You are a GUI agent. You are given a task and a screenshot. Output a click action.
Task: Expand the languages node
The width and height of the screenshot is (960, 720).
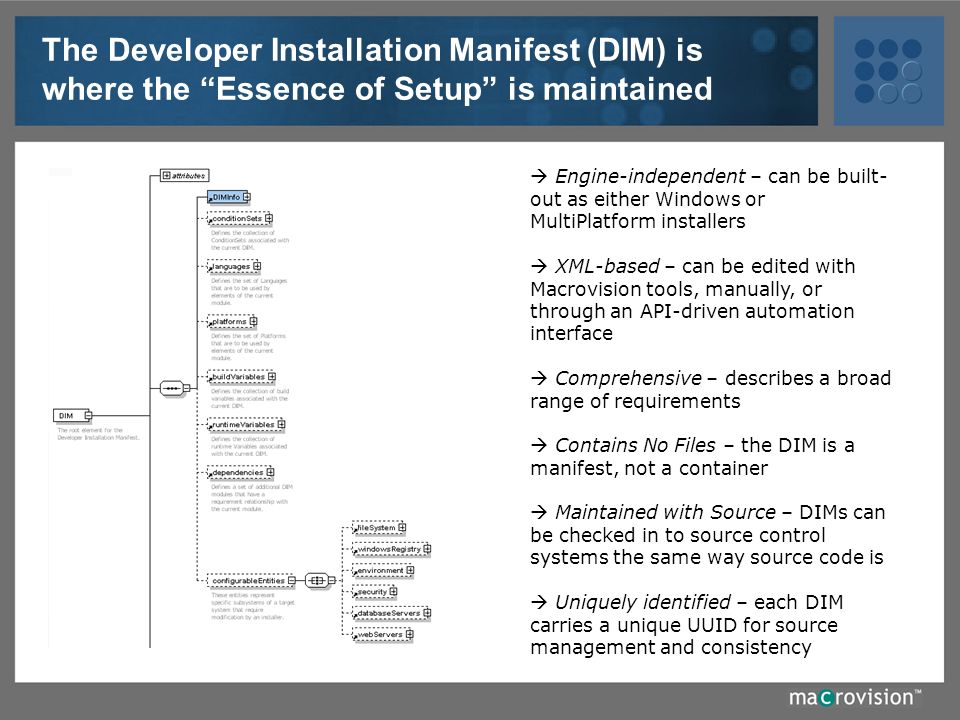[x=257, y=266]
